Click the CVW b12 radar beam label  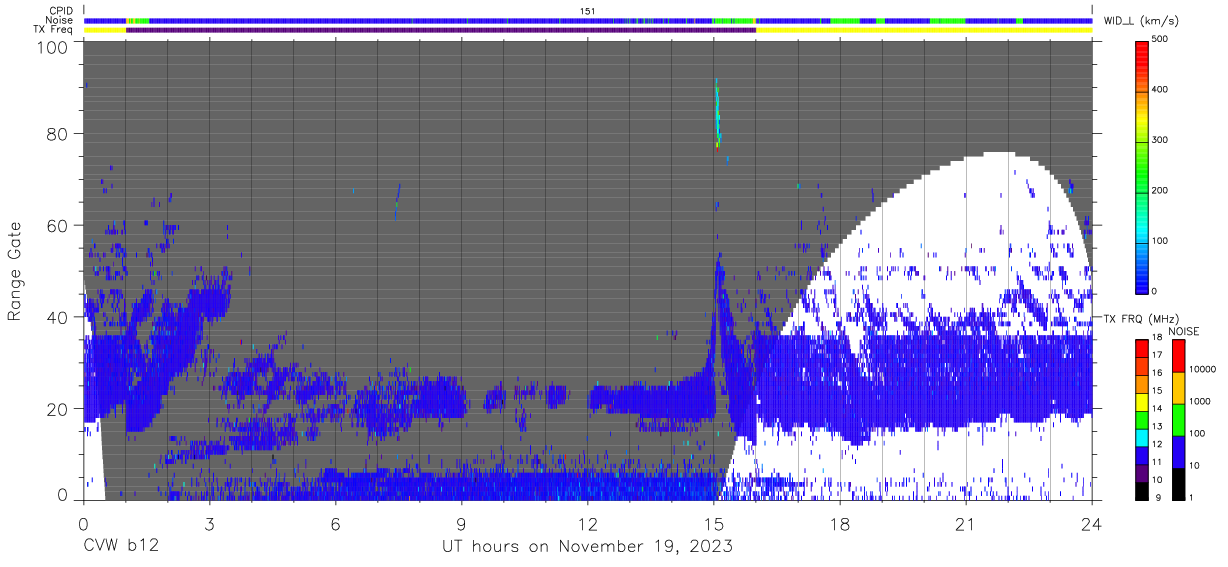119,547
